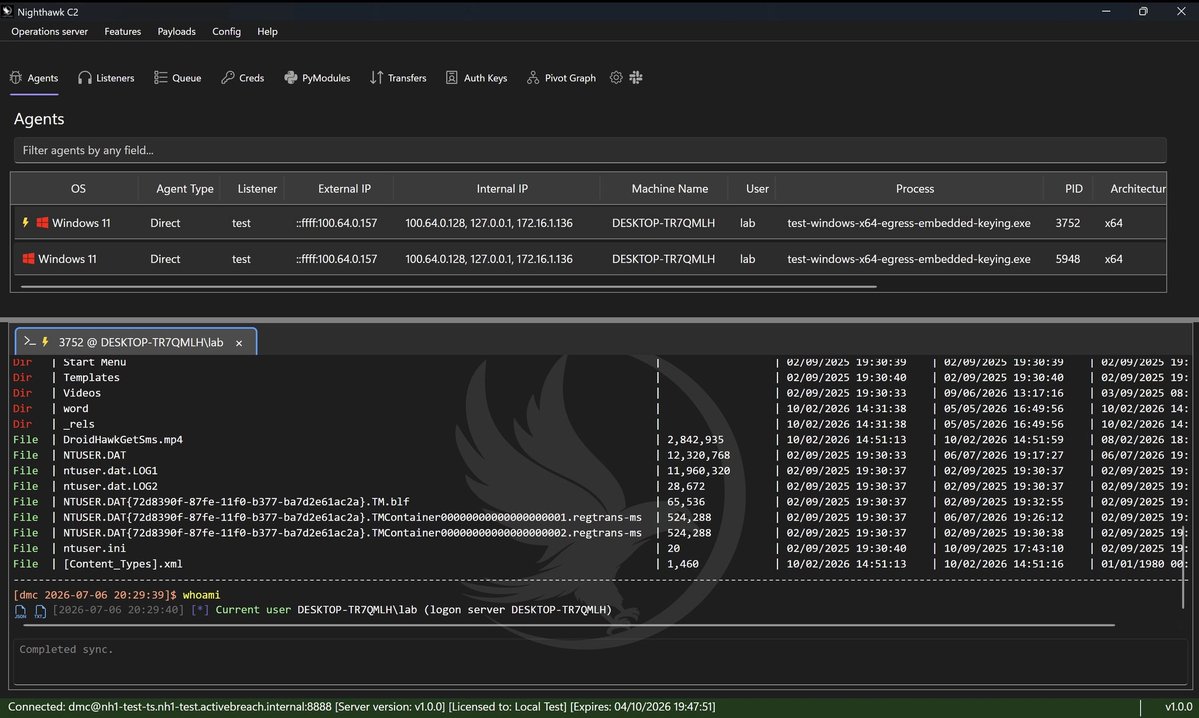
Task: Click ntuser.dat.LOG1 file entry
Action: tap(110, 470)
